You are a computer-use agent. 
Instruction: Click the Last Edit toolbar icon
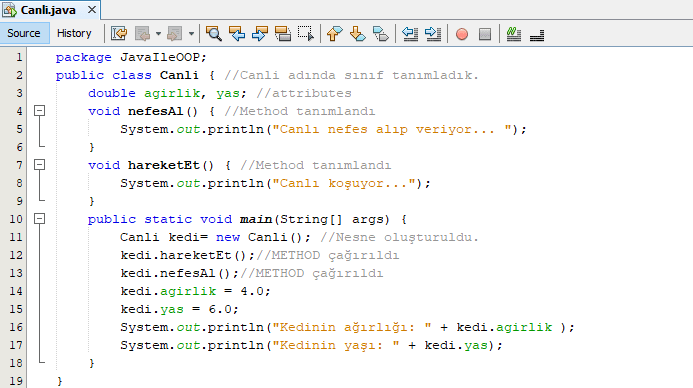coord(119,34)
